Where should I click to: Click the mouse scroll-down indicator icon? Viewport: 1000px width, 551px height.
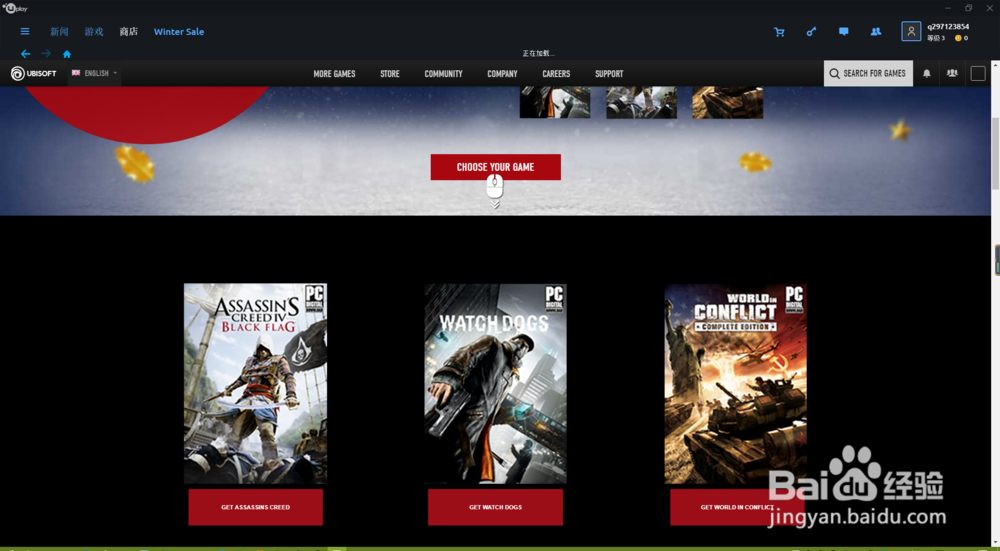[495, 191]
